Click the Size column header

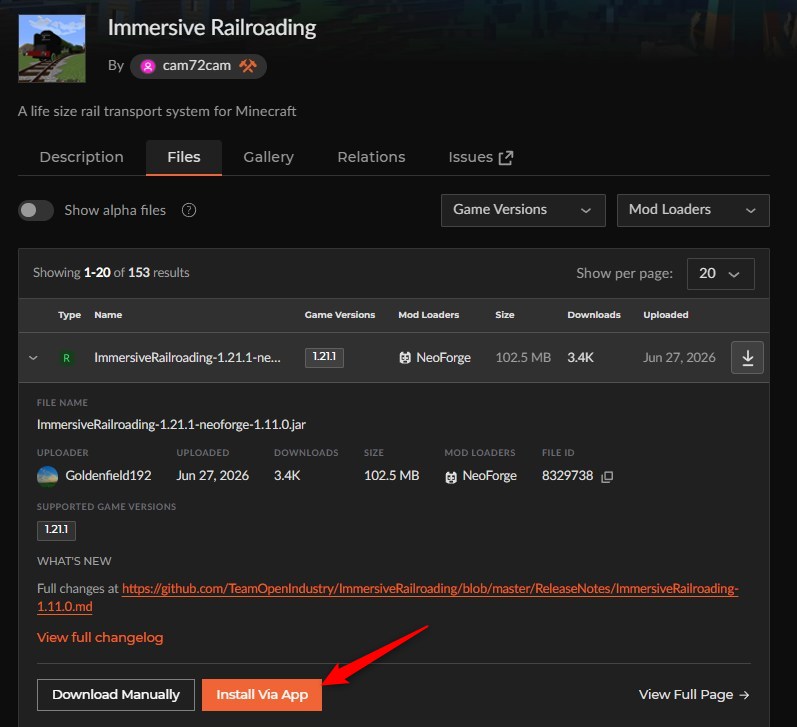[505, 315]
